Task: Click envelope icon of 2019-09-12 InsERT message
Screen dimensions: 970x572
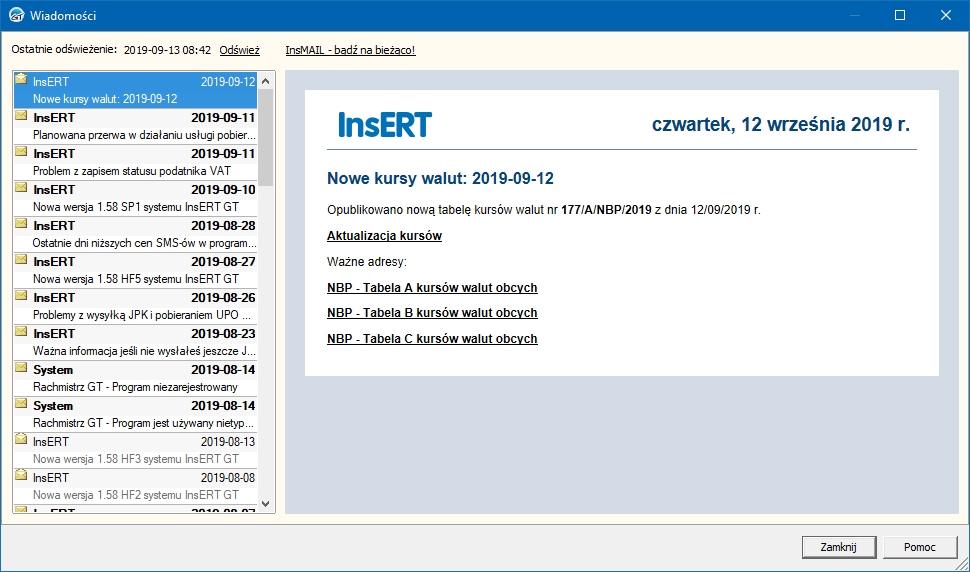Action: [21, 79]
